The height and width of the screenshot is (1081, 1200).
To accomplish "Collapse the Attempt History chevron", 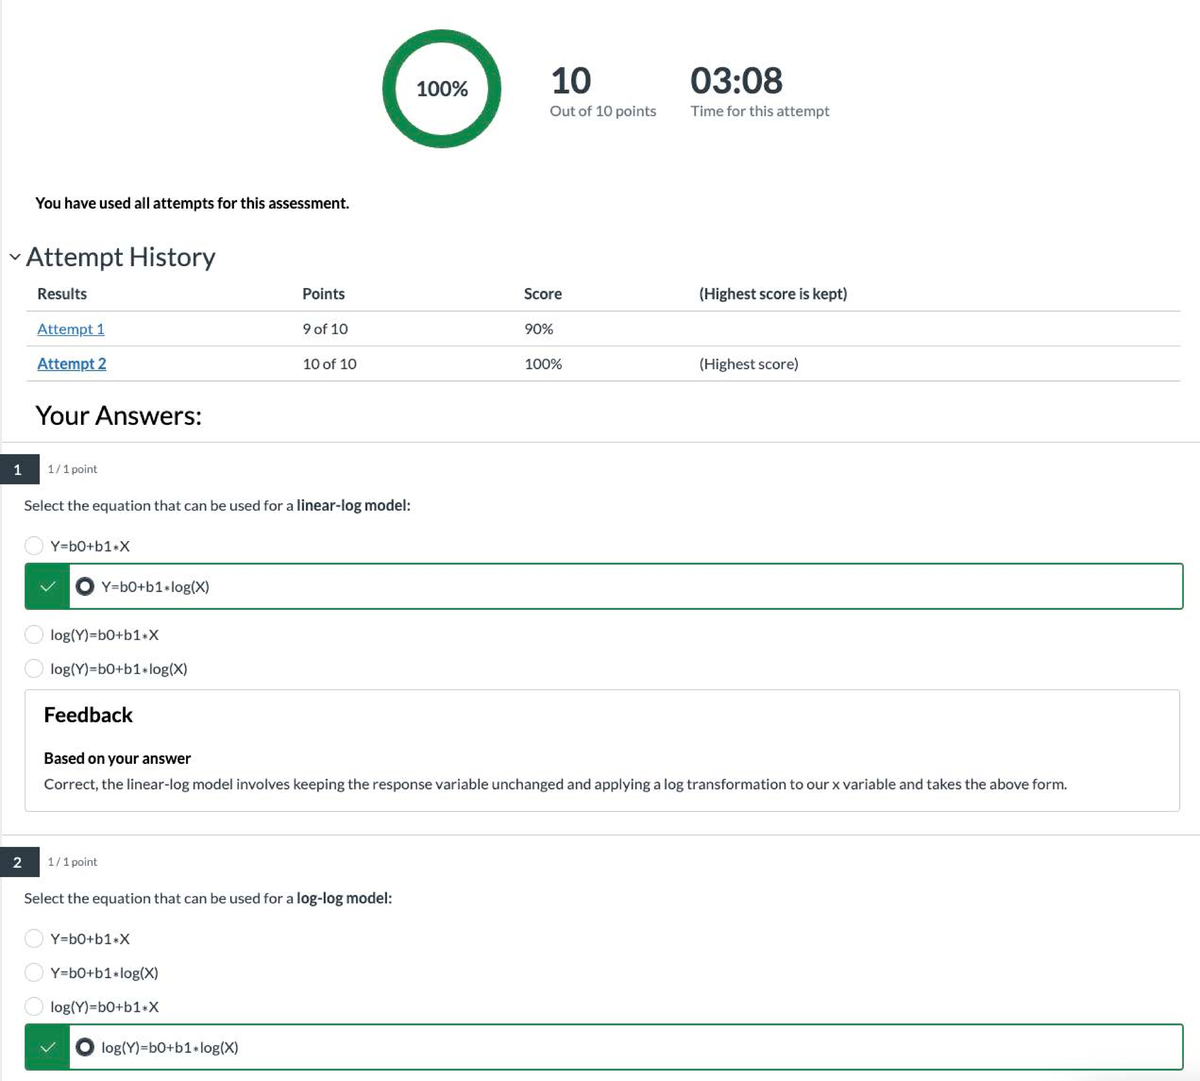I will (x=14, y=258).
